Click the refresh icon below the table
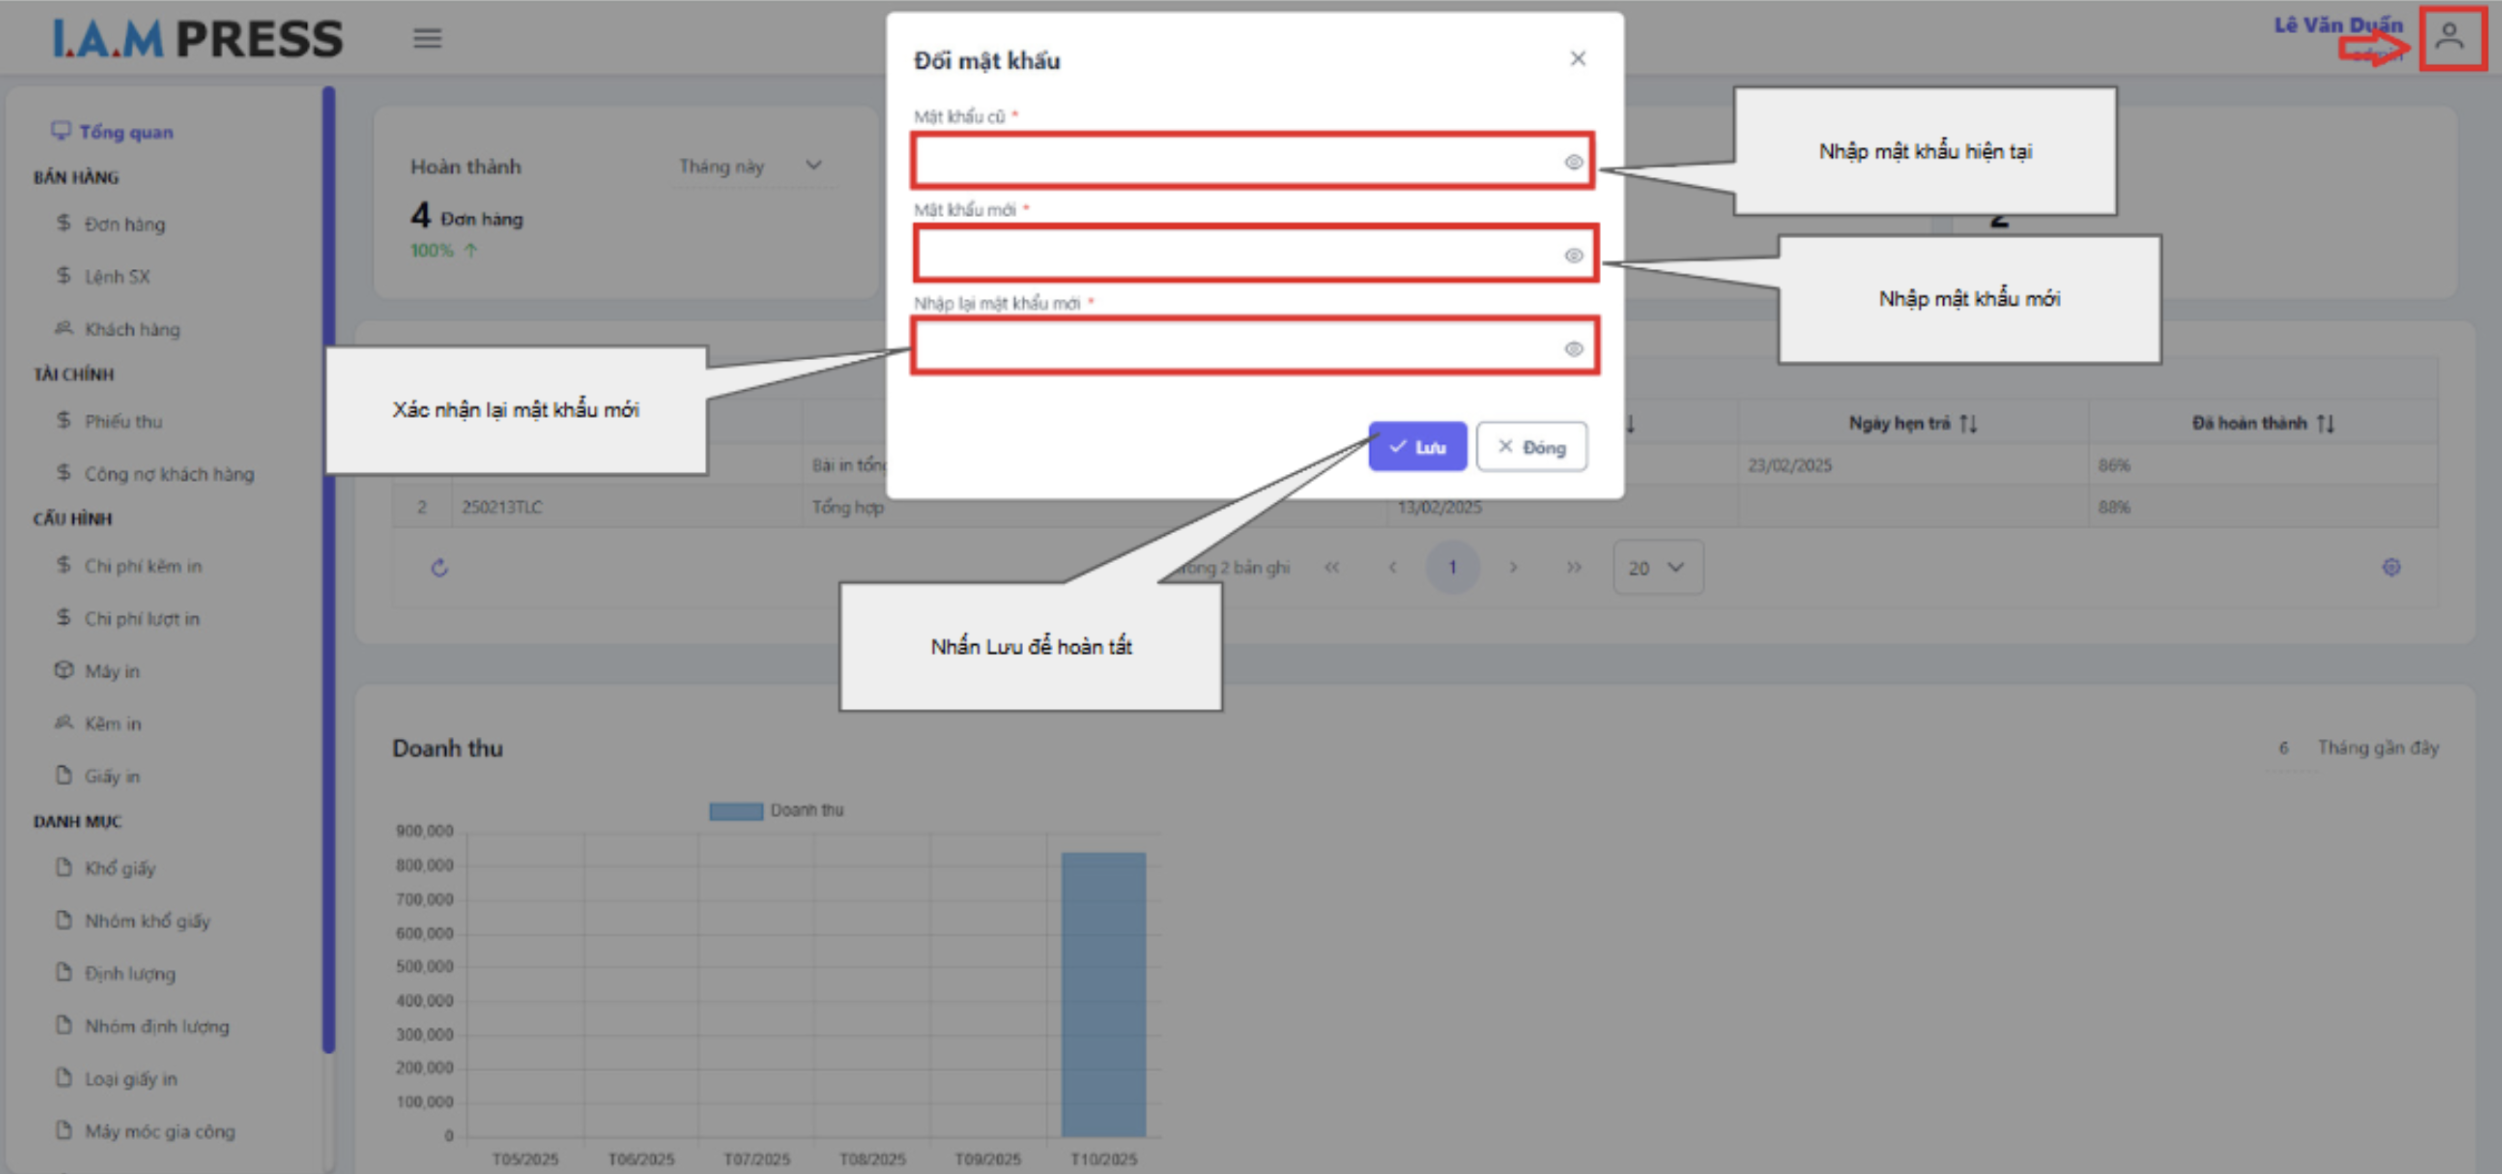This screenshot has height=1174, width=2502. pos(439,568)
